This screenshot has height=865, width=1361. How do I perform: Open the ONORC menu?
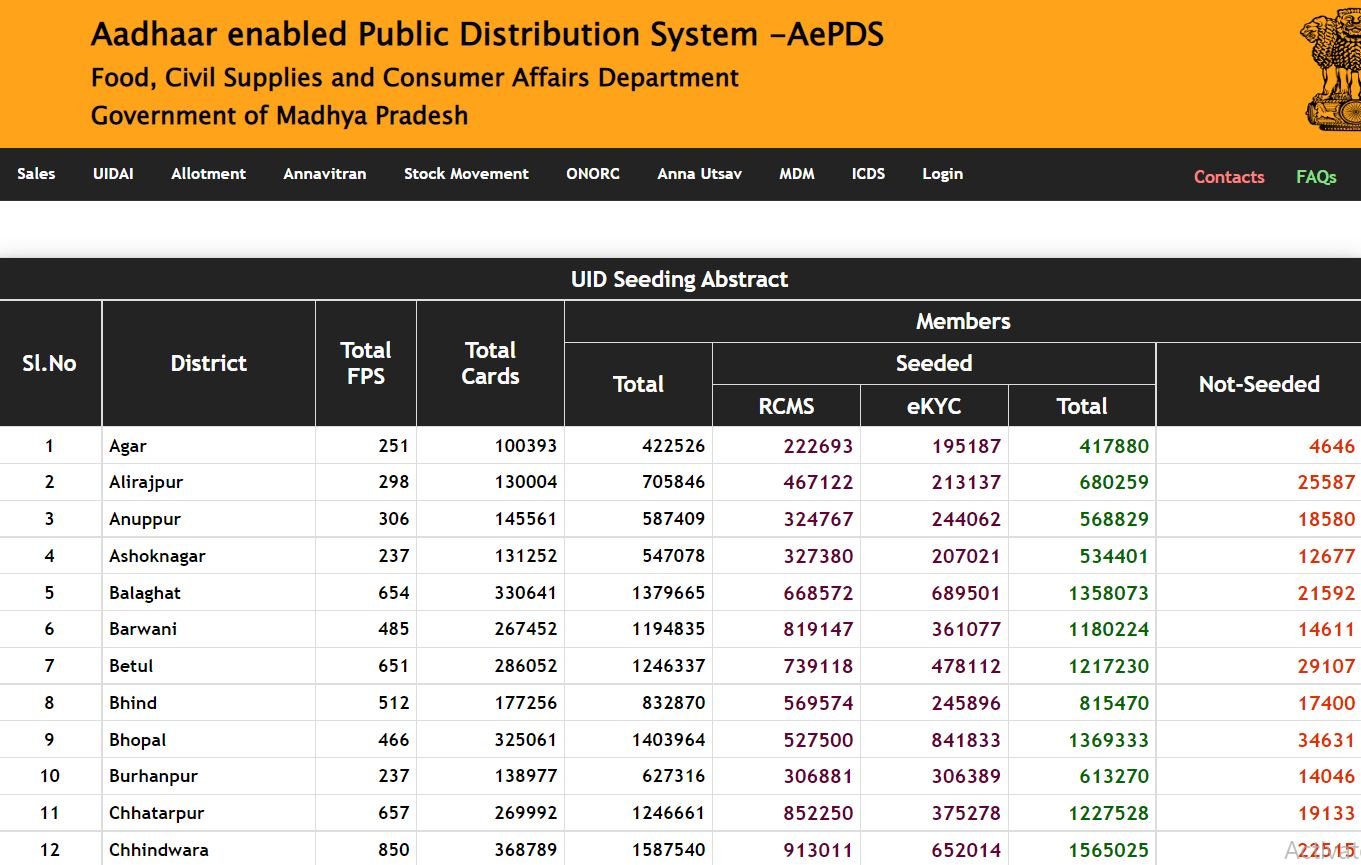593,173
